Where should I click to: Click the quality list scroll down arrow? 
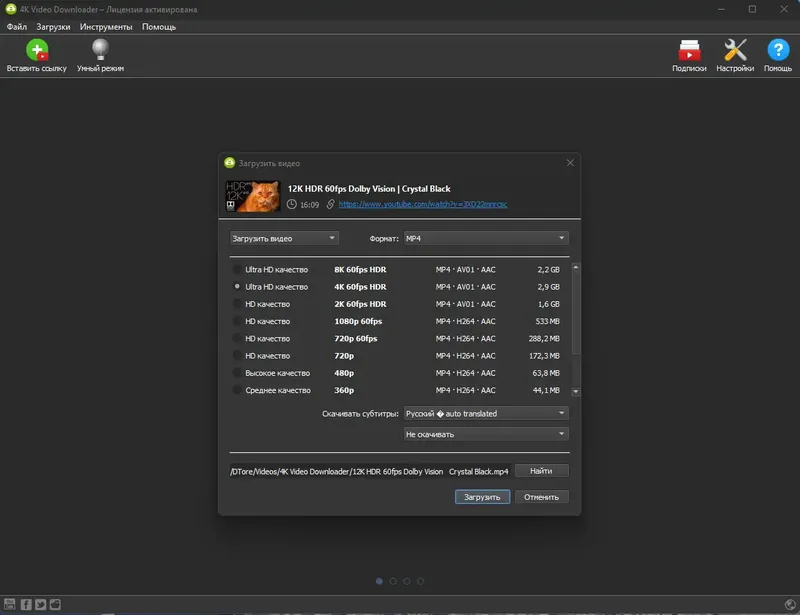(576, 391)
